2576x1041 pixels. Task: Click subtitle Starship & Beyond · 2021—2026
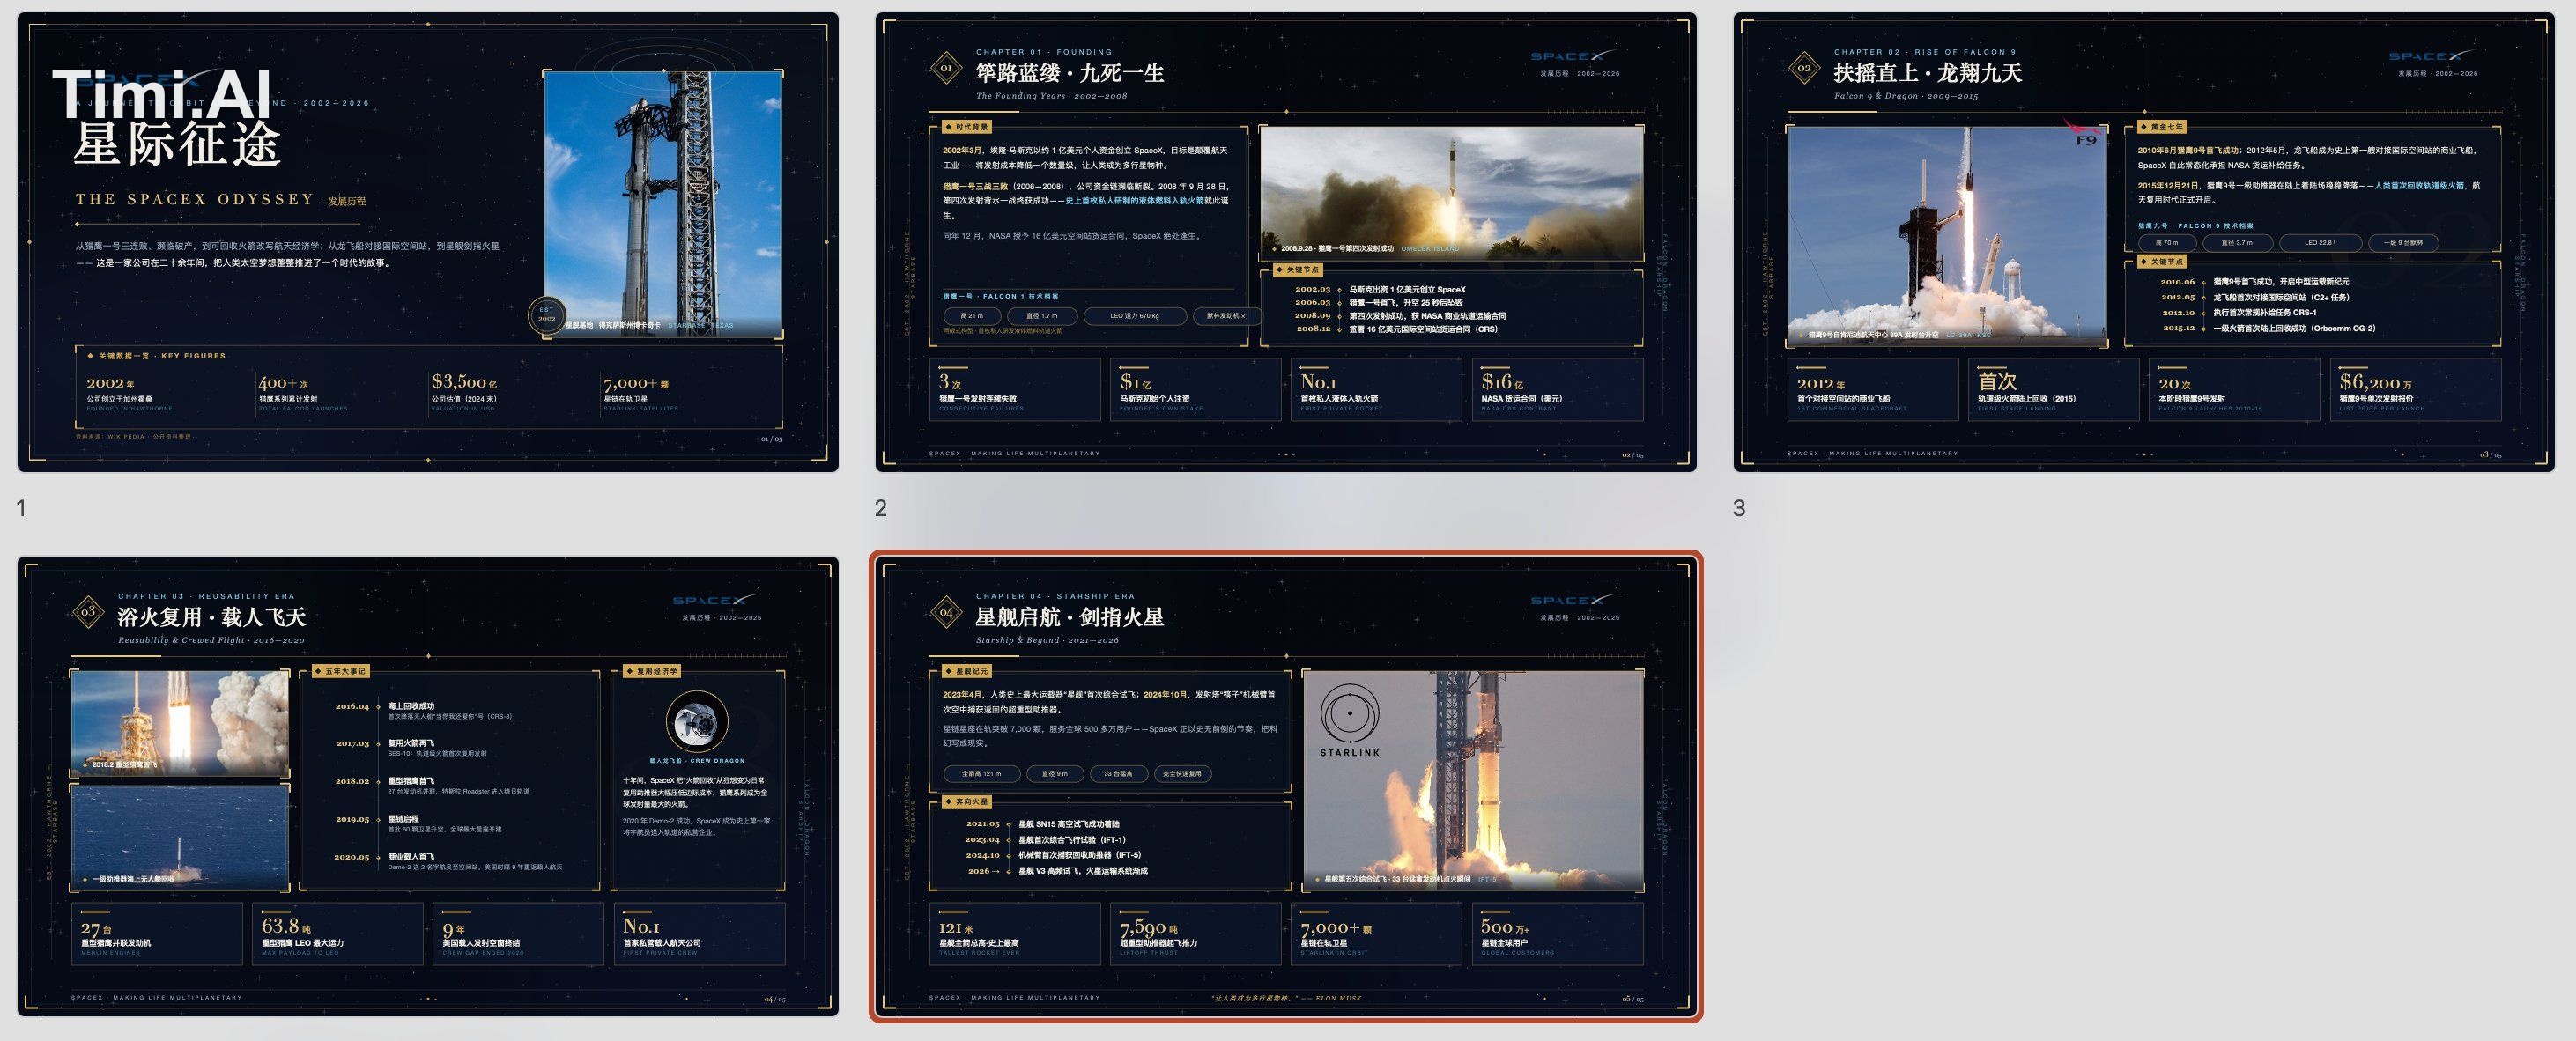(1047, 640)
